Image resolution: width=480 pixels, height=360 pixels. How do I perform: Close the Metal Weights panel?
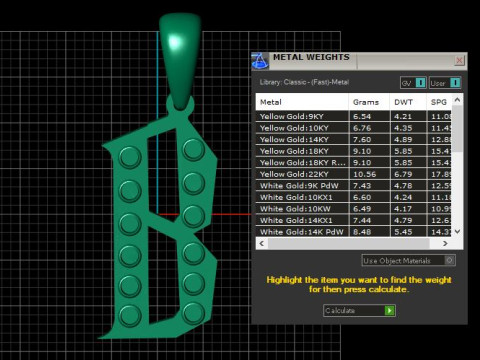[x=460, y=60]
